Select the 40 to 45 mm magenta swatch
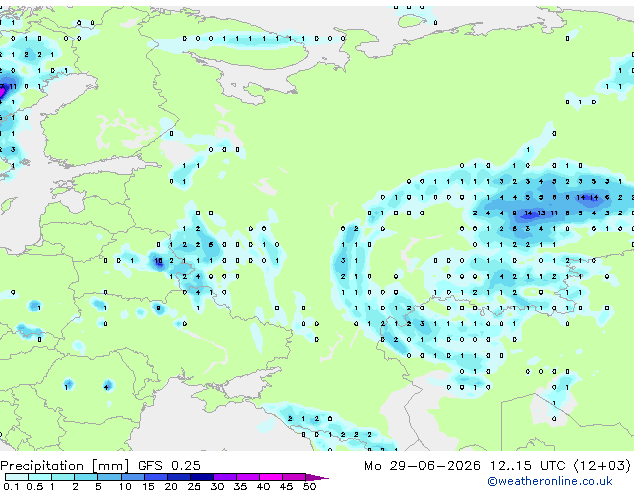634x490 pixels. click(x=271, y=477)
